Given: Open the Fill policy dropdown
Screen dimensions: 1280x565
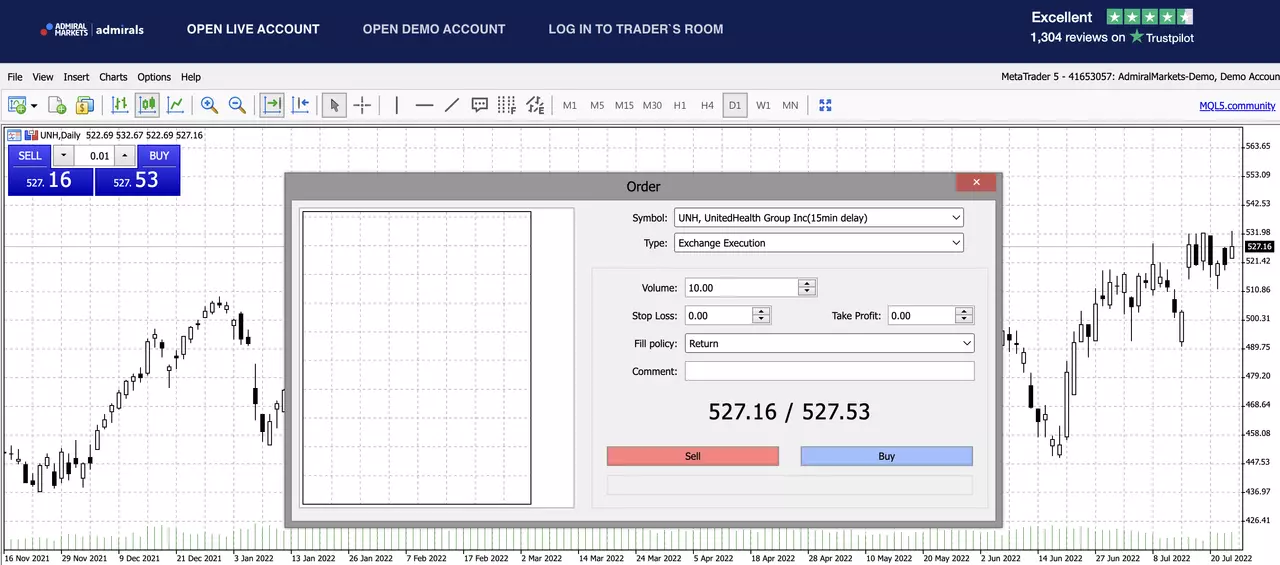Looking at the screenshot, I should coord(829,343).
